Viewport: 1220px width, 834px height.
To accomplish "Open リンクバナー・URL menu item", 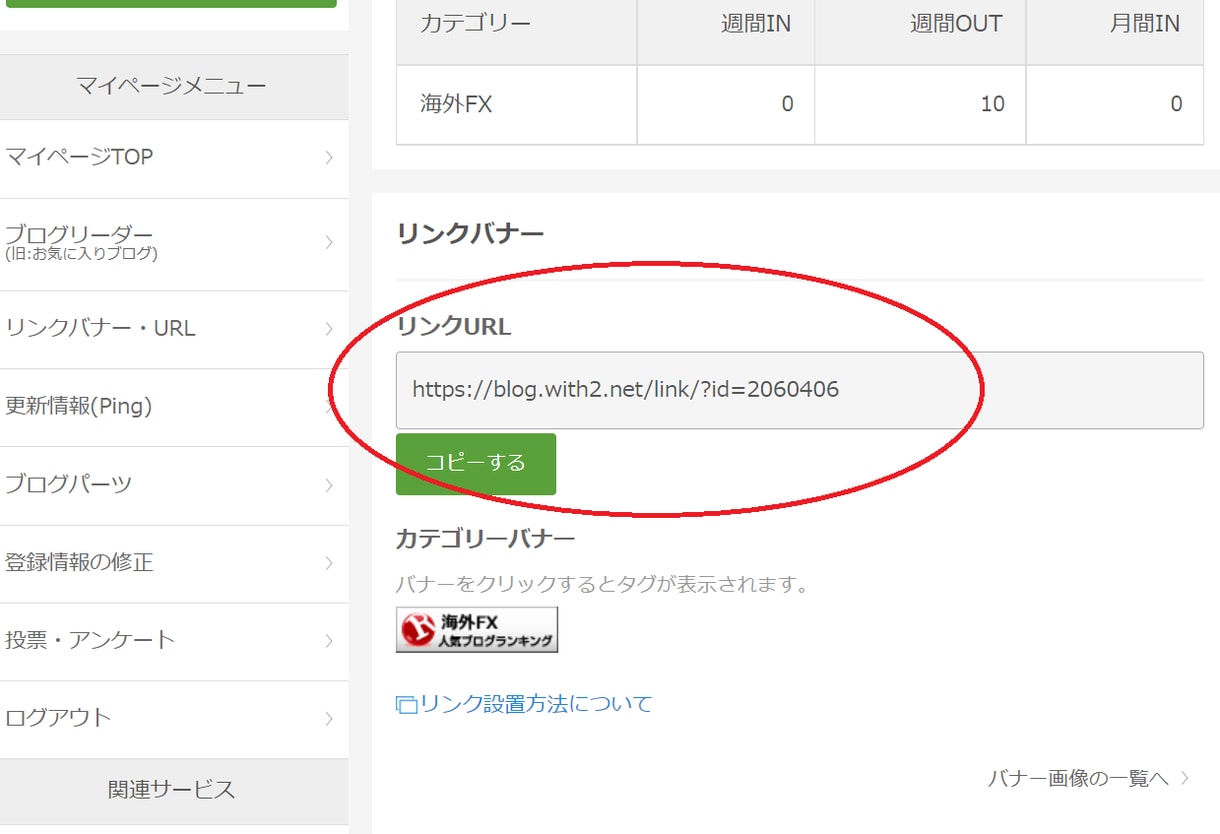I will 174,329.
